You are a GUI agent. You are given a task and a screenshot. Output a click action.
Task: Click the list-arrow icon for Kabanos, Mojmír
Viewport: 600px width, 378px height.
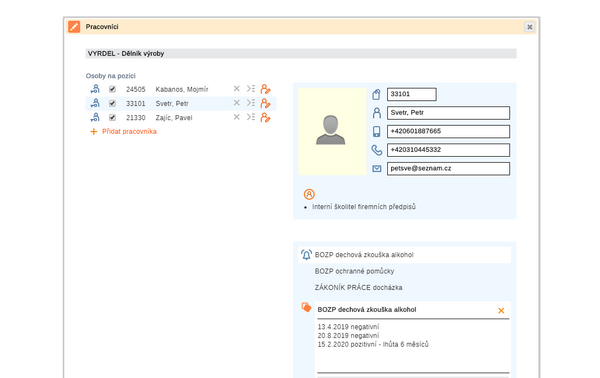[251, 89]
